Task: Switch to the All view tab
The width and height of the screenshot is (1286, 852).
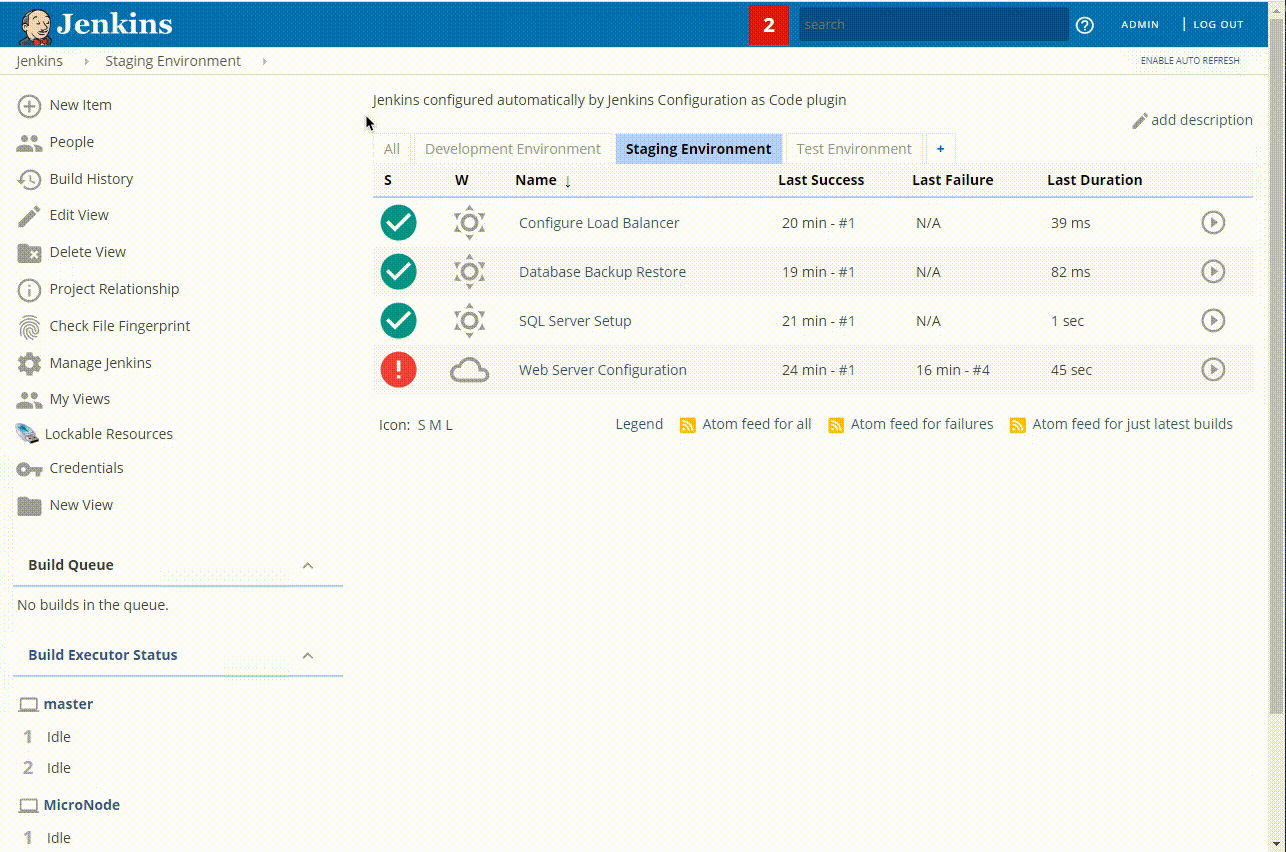Action: click(x=392, y=149)
